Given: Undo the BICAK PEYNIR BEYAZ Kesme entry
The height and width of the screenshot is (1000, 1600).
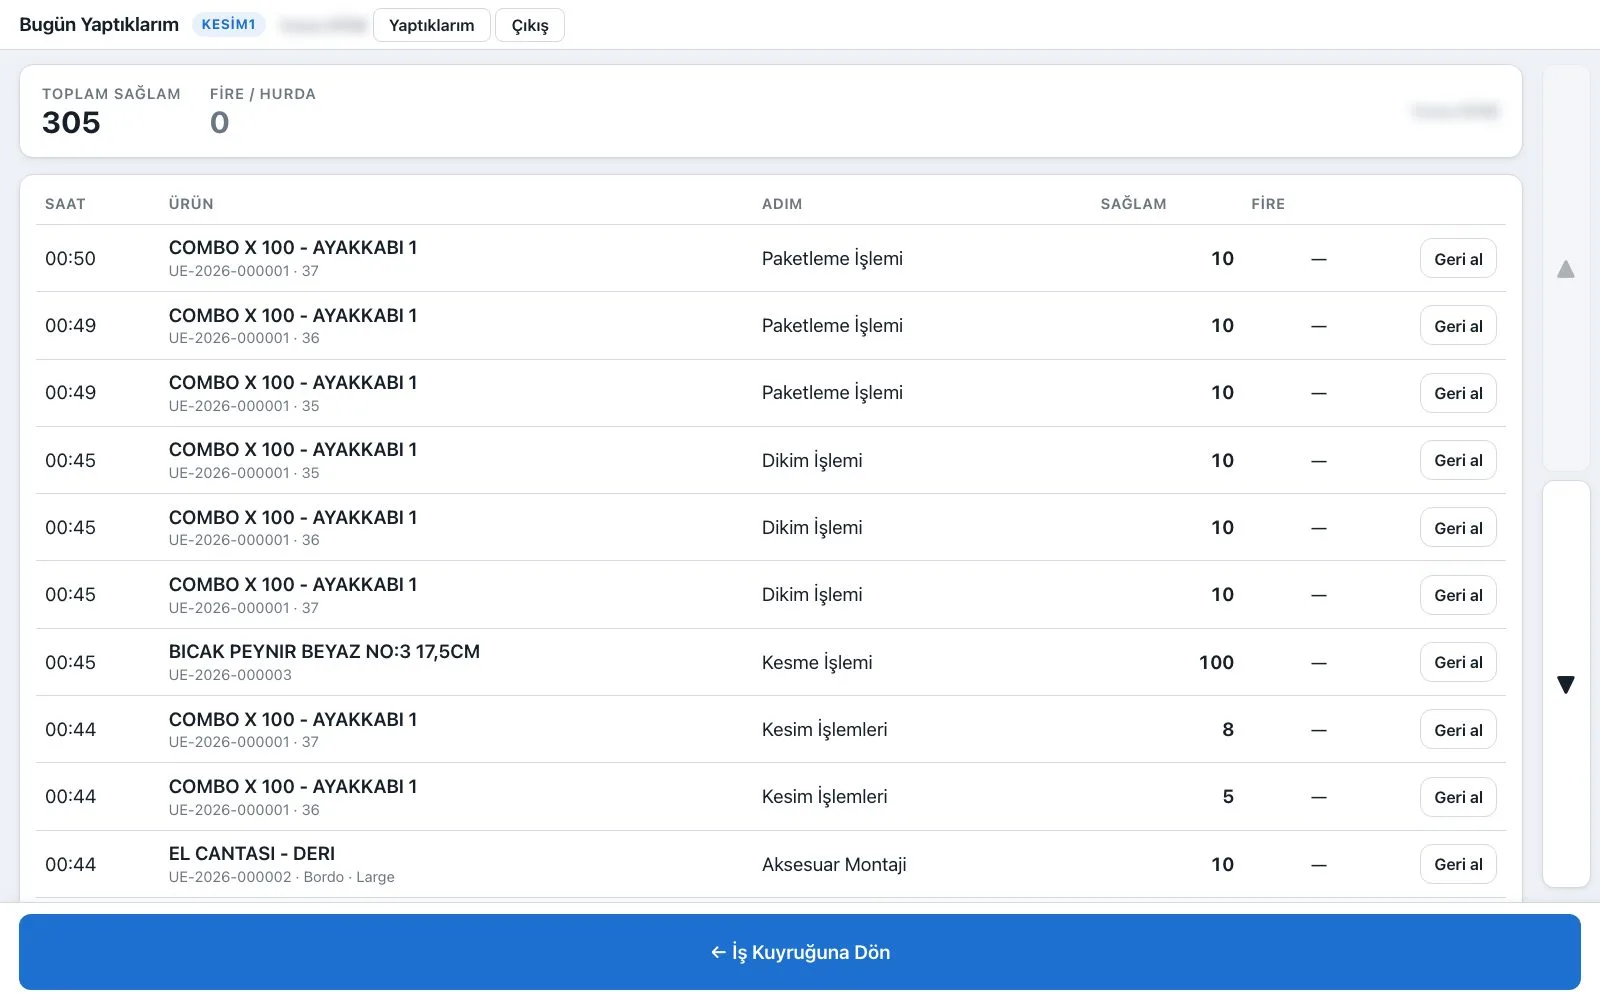Looking at the screenshot, I should pos(1458,662).
